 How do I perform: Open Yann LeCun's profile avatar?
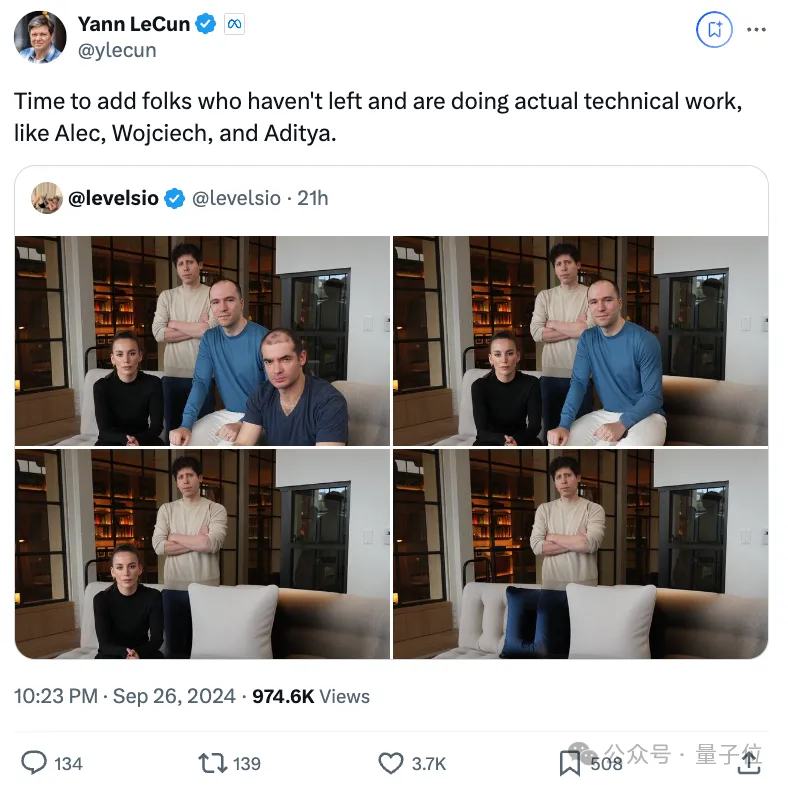[41, 37]
